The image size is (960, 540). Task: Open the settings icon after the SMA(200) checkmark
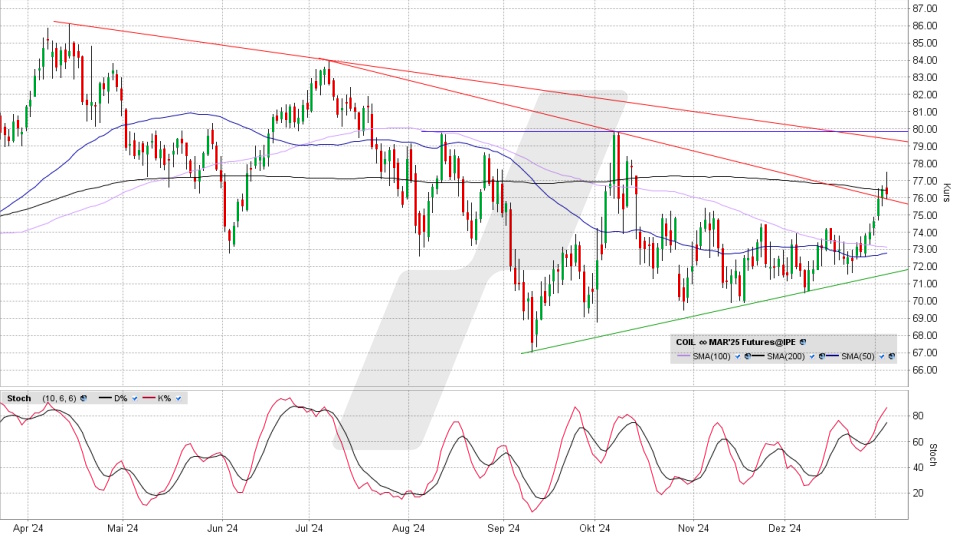coord(822,356)
